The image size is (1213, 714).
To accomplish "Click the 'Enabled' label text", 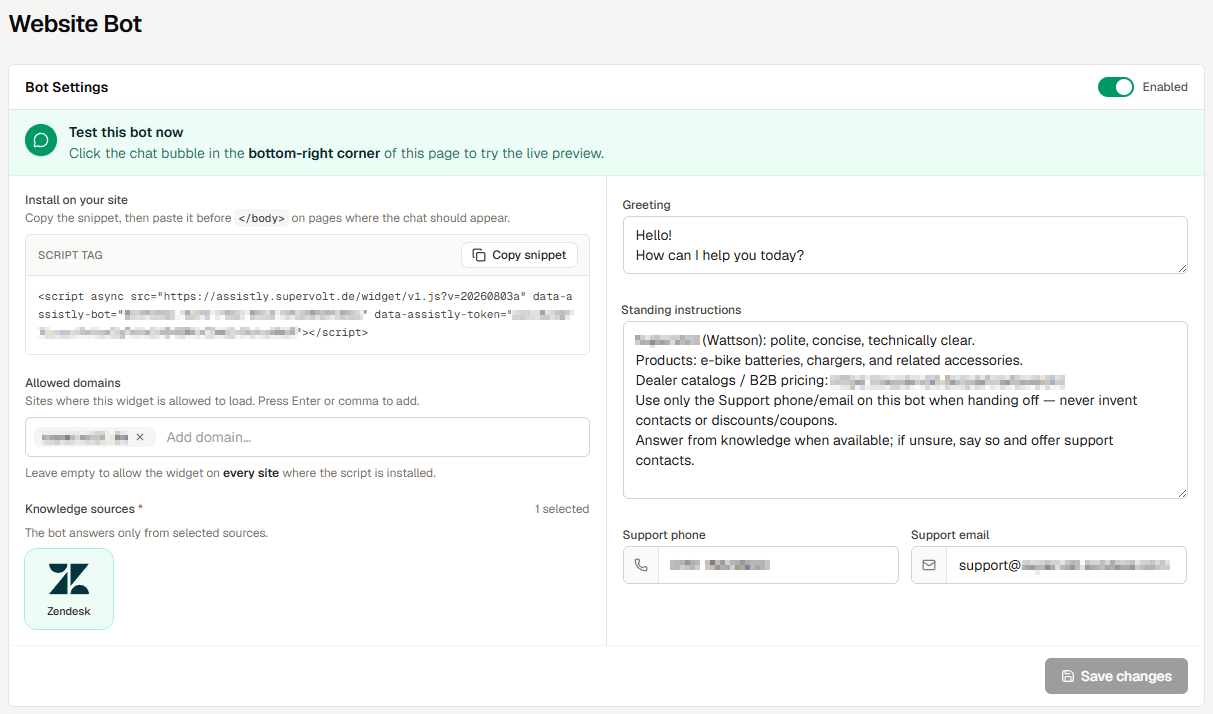I will point(1165,87).
